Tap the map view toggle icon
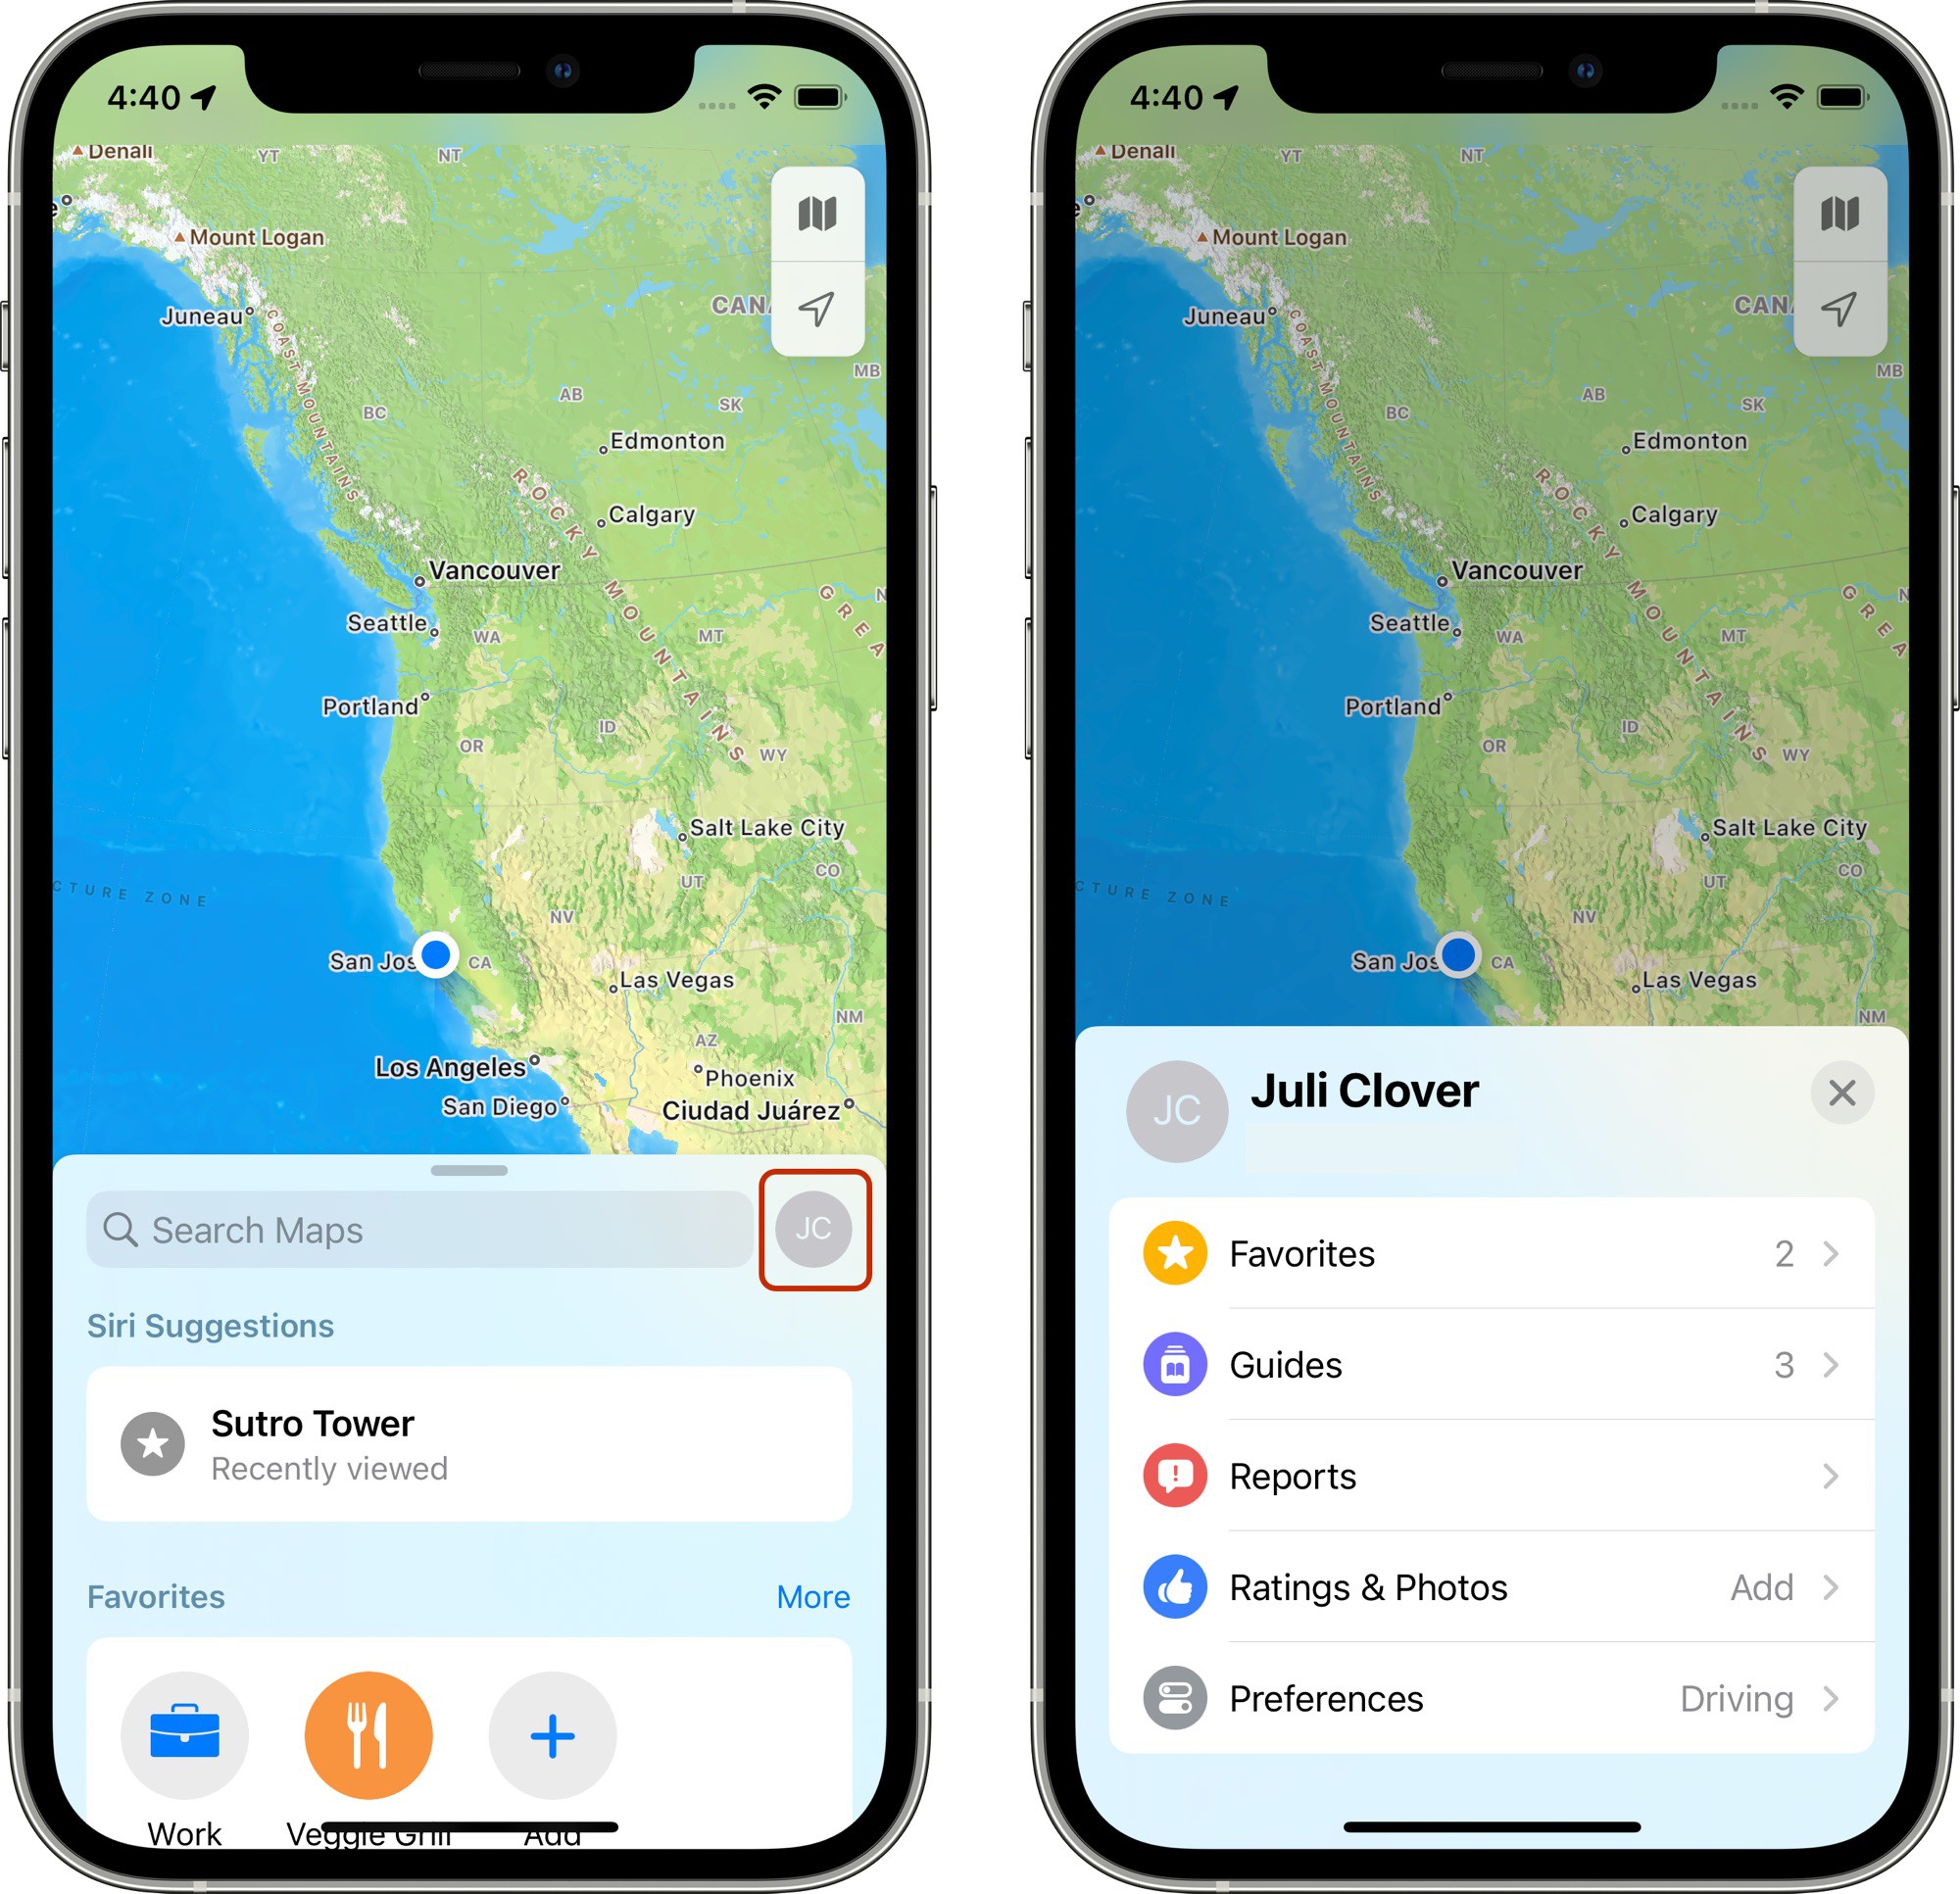The width and height of the screenshot is (1960, 1894). click(x=819, y=212)
